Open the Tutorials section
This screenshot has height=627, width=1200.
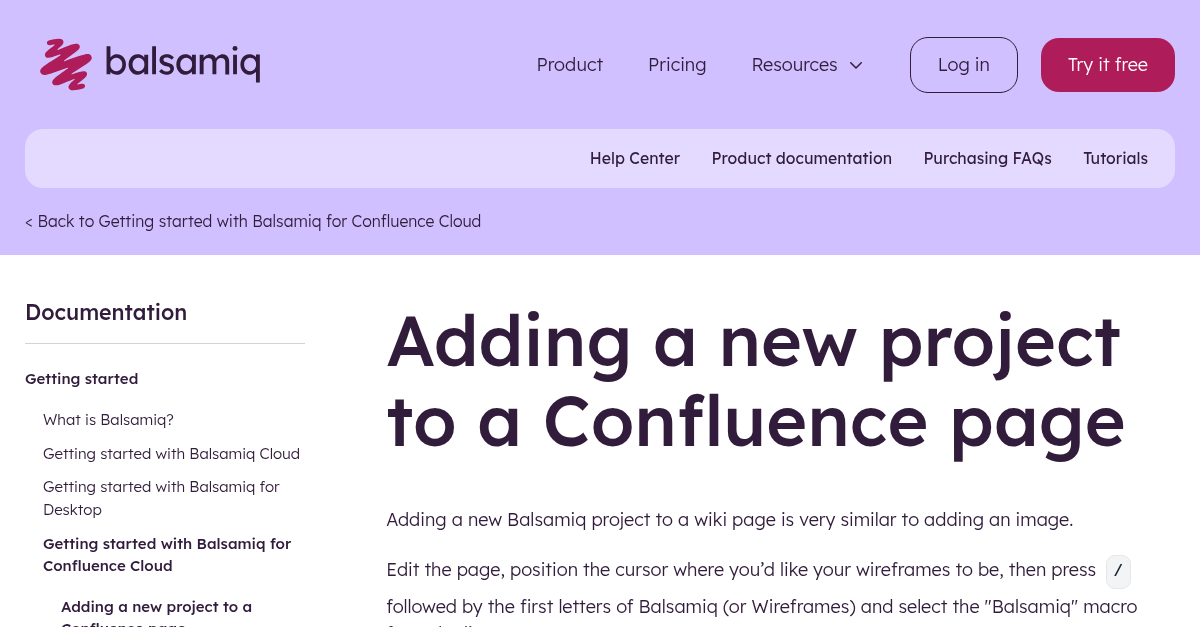coord(1115,158)
